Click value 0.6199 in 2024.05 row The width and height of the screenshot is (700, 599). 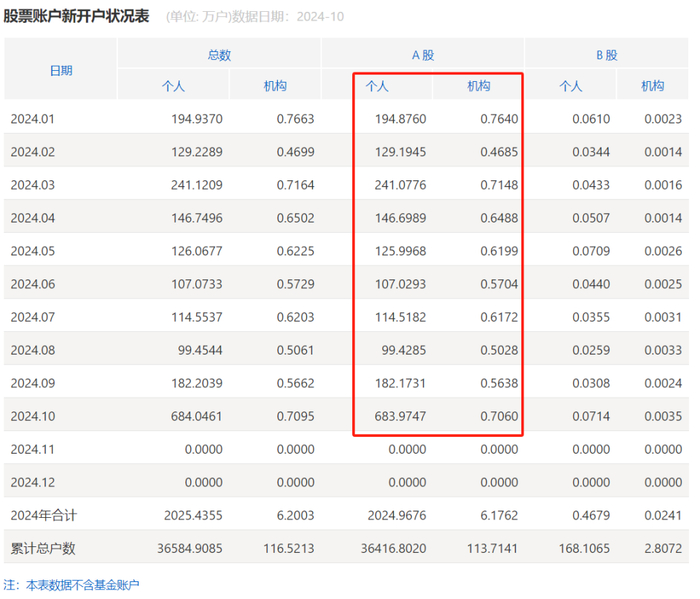pyautogui.click(x=499, y=251)
